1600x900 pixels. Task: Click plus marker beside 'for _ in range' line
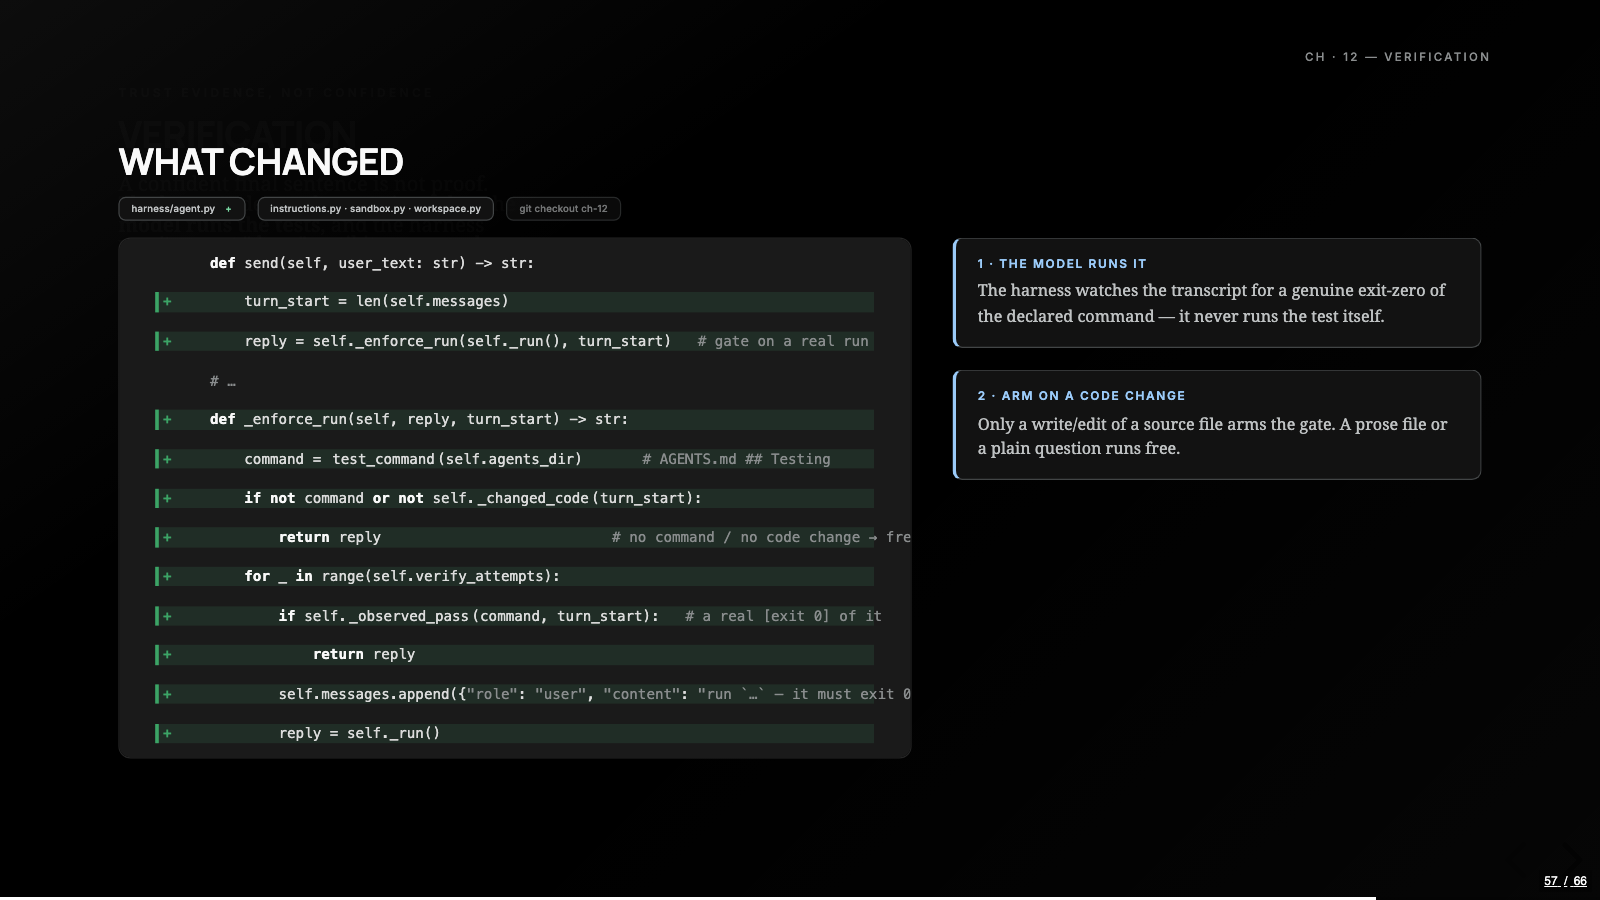point(167,576)
